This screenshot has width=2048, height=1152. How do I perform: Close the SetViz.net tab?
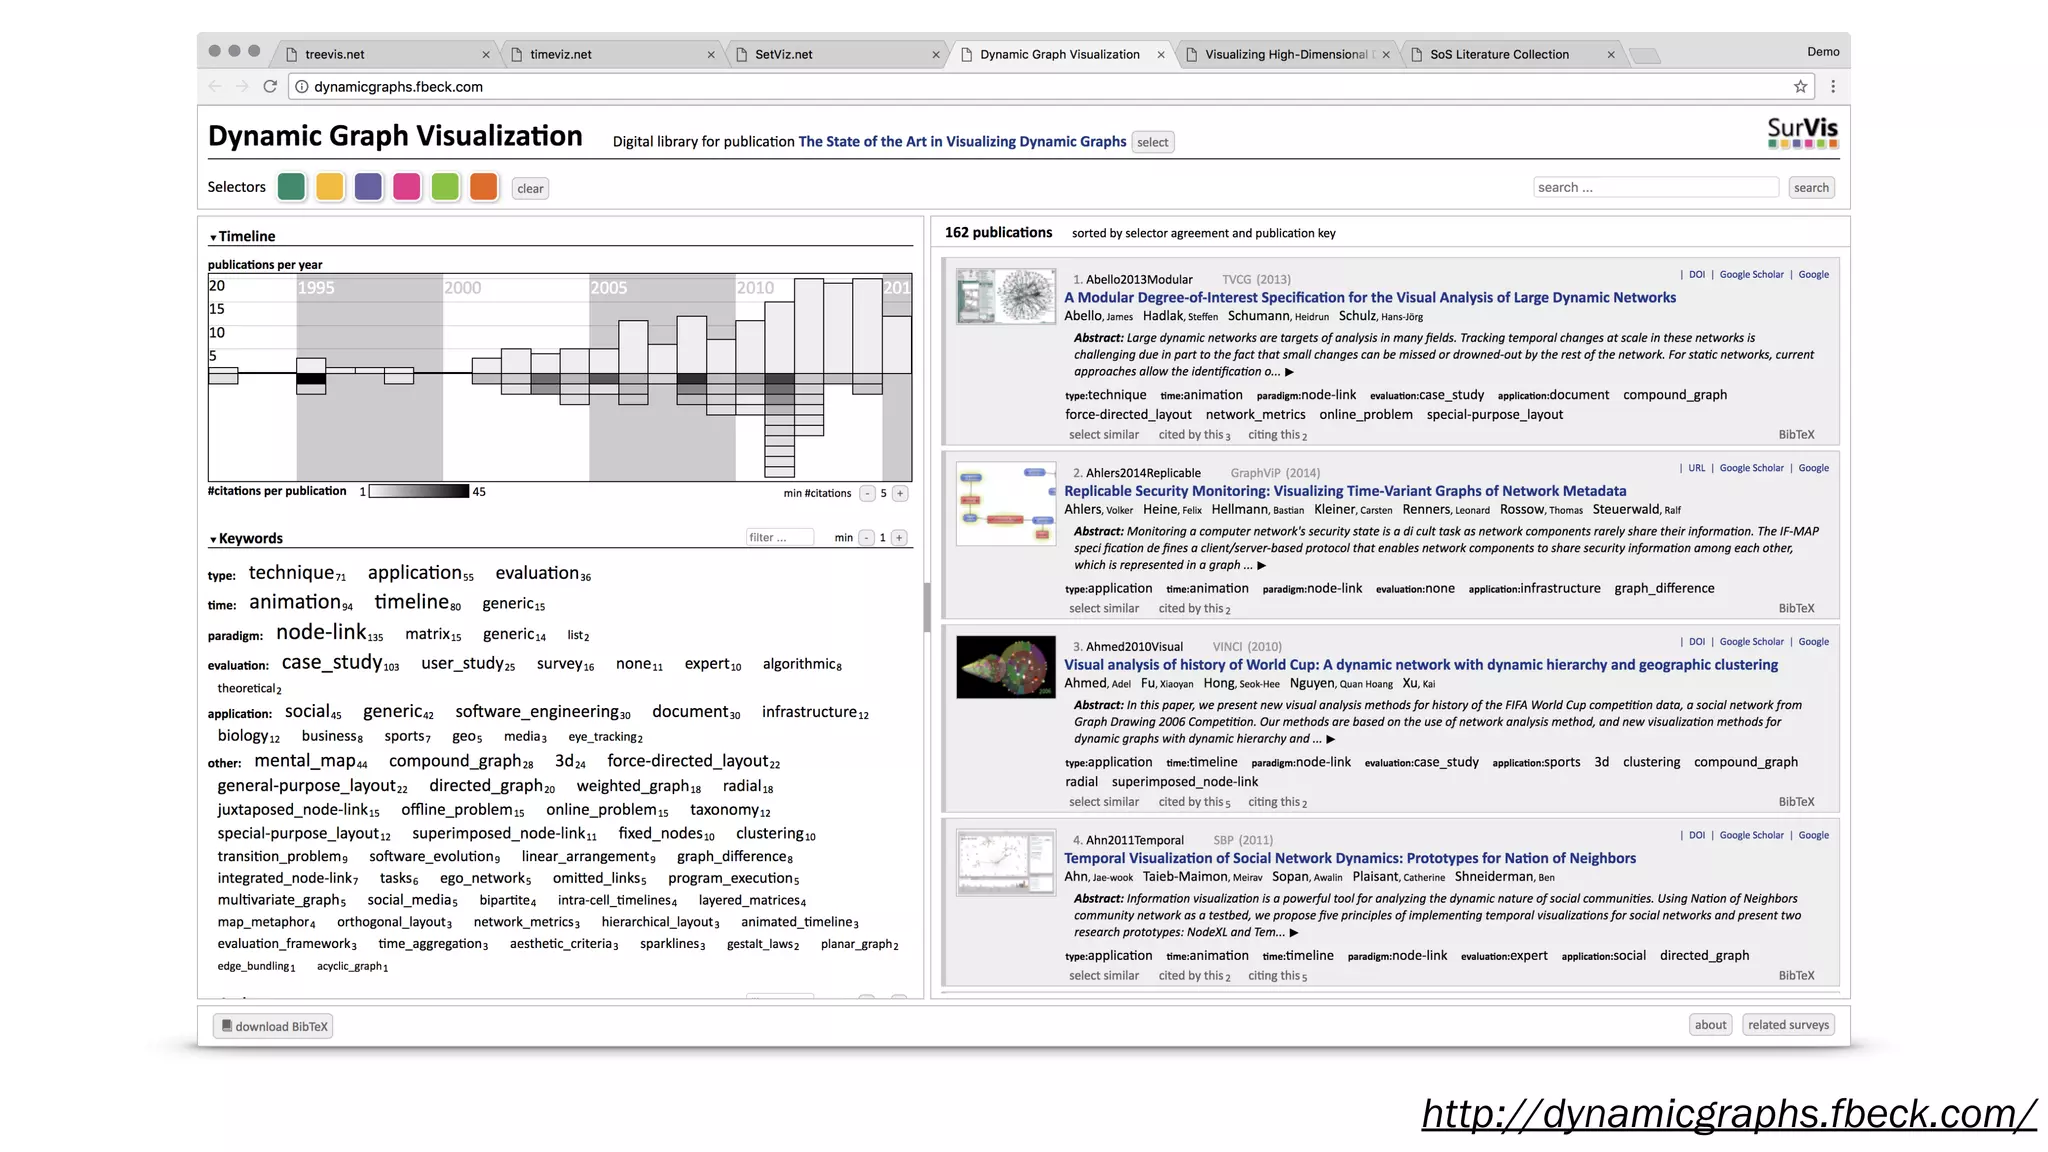click(935, 55)
